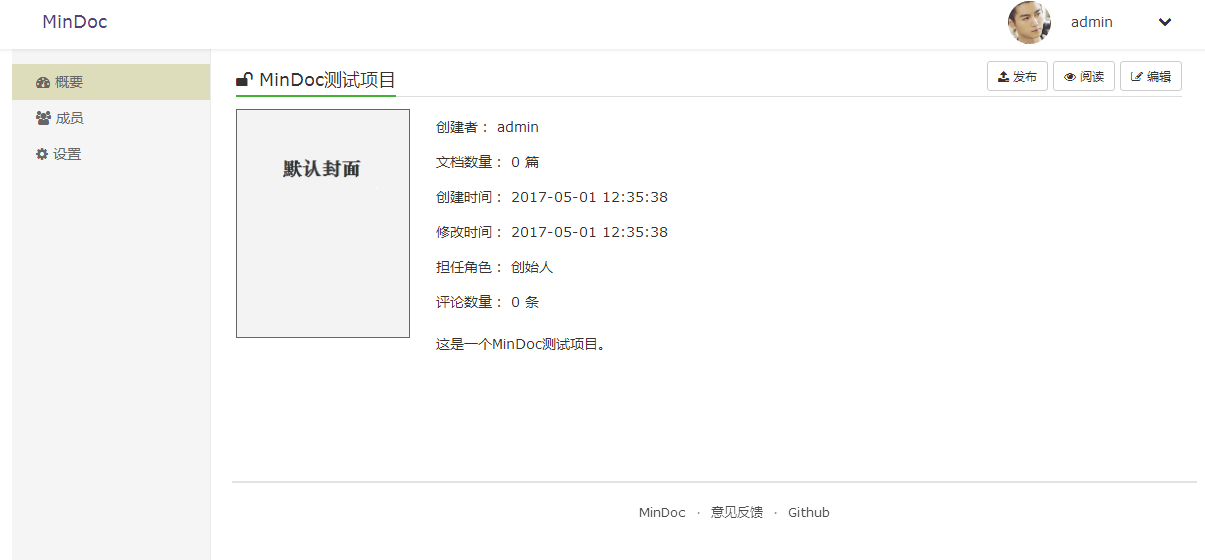This screenshot has width=1205, height=560.
Task: Click the MinDoc link in the footer
Action: click(x=662, y=513)
